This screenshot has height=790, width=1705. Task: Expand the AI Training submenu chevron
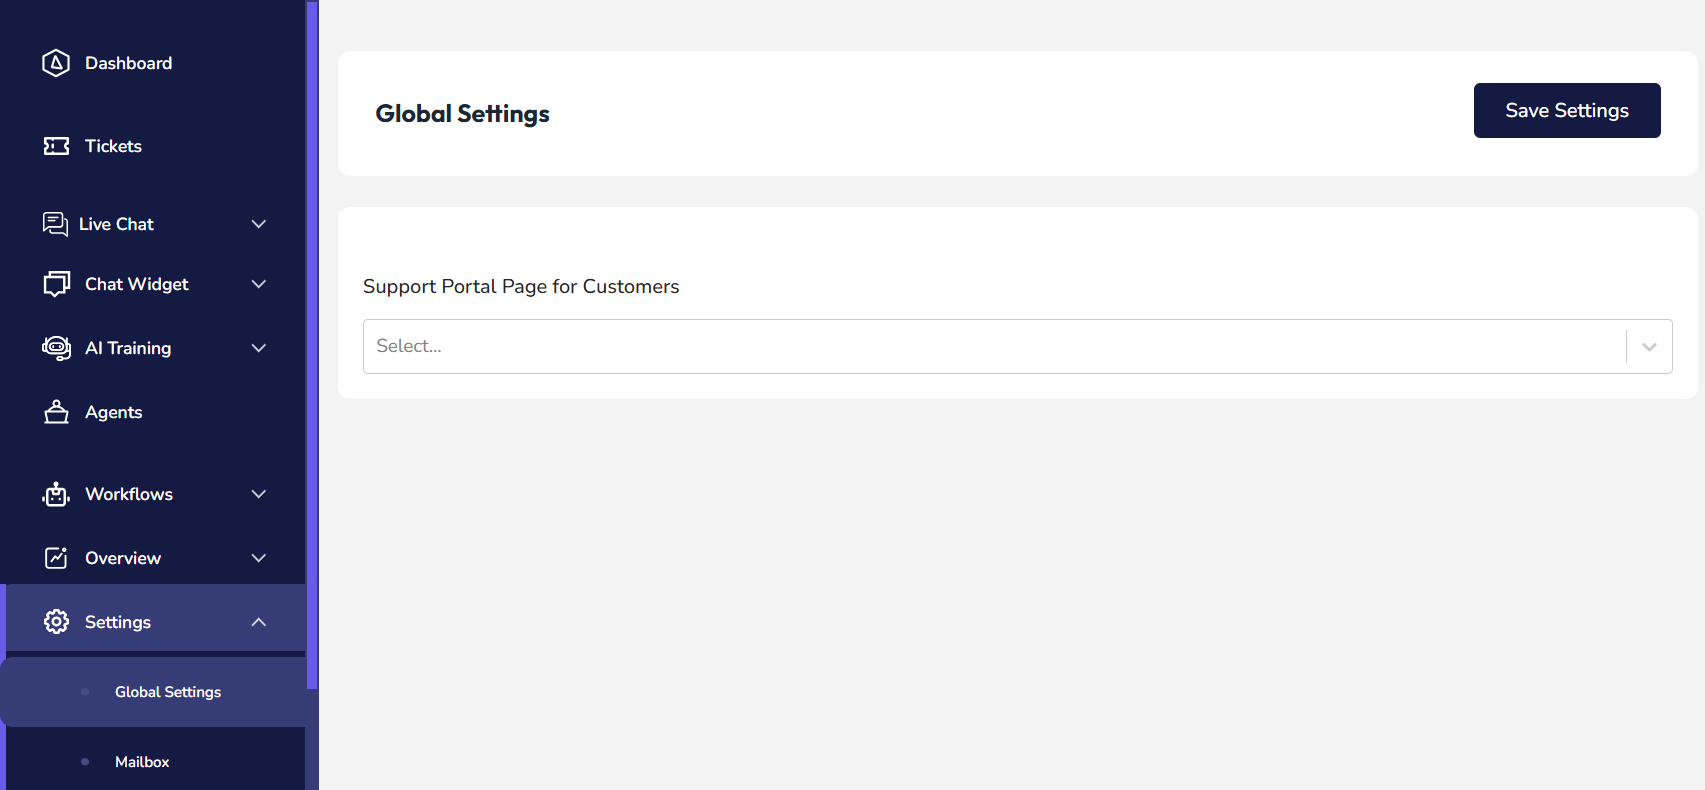[x=259, y=348]
